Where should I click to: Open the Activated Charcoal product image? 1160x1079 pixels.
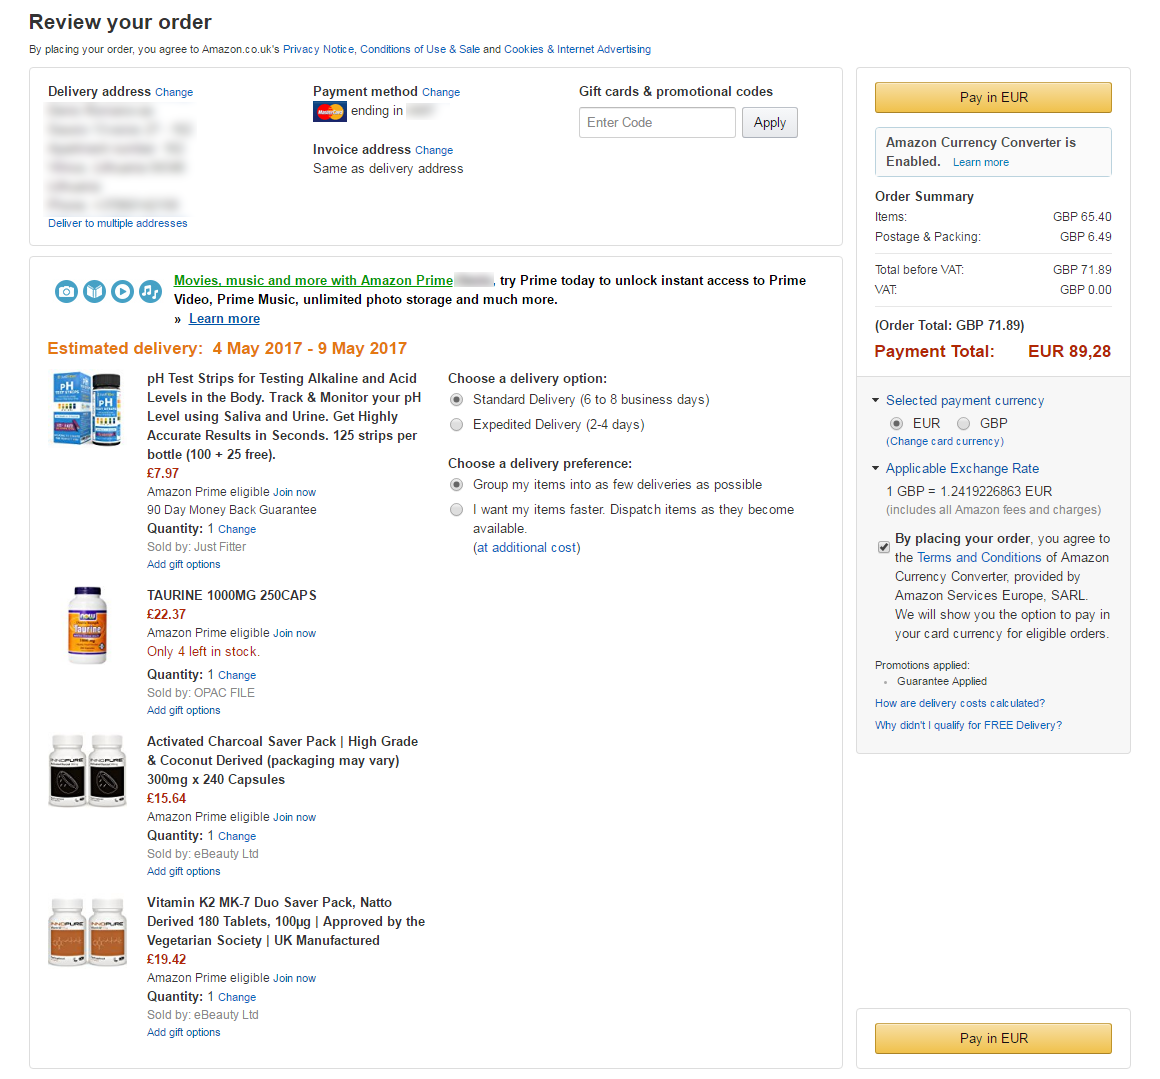pyautogui.click(x=87, y=770)
